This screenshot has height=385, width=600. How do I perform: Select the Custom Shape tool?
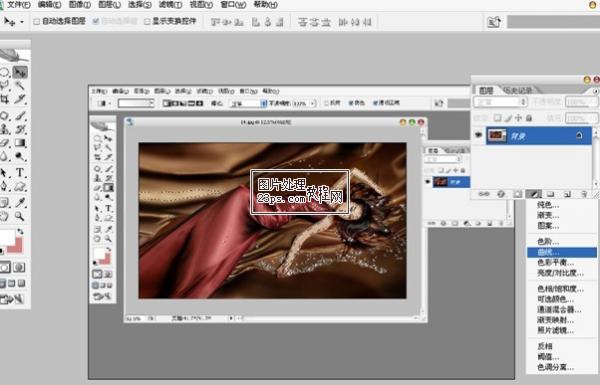20,186
